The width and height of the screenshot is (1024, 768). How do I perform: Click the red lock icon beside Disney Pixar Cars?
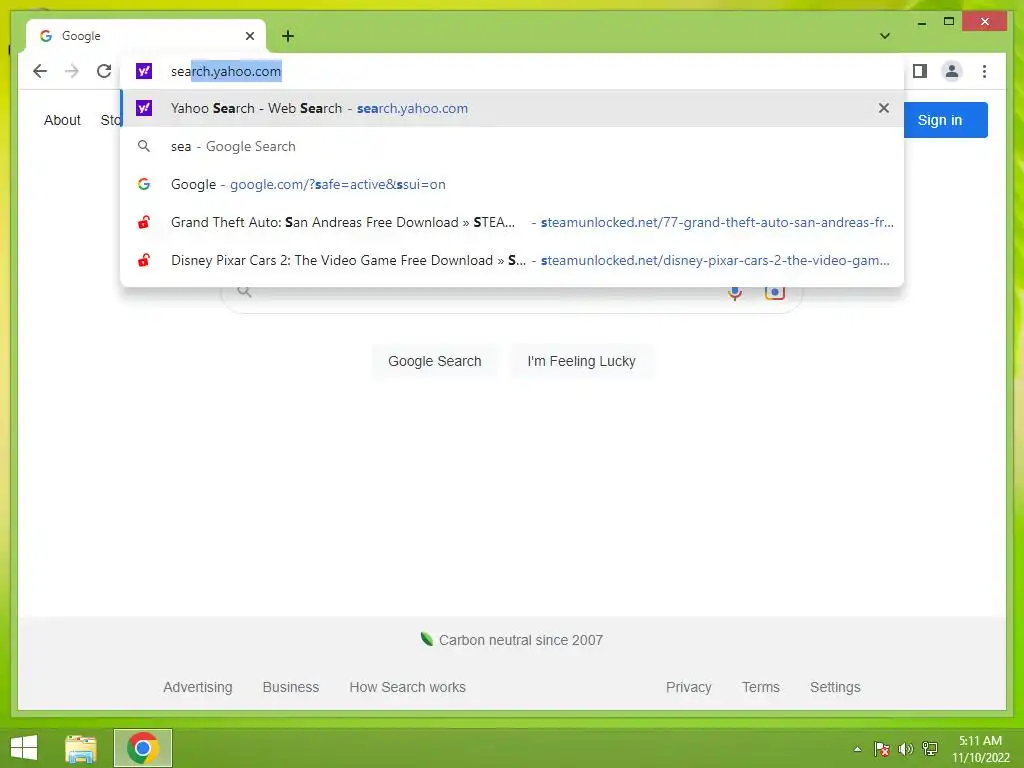(144, 260)
